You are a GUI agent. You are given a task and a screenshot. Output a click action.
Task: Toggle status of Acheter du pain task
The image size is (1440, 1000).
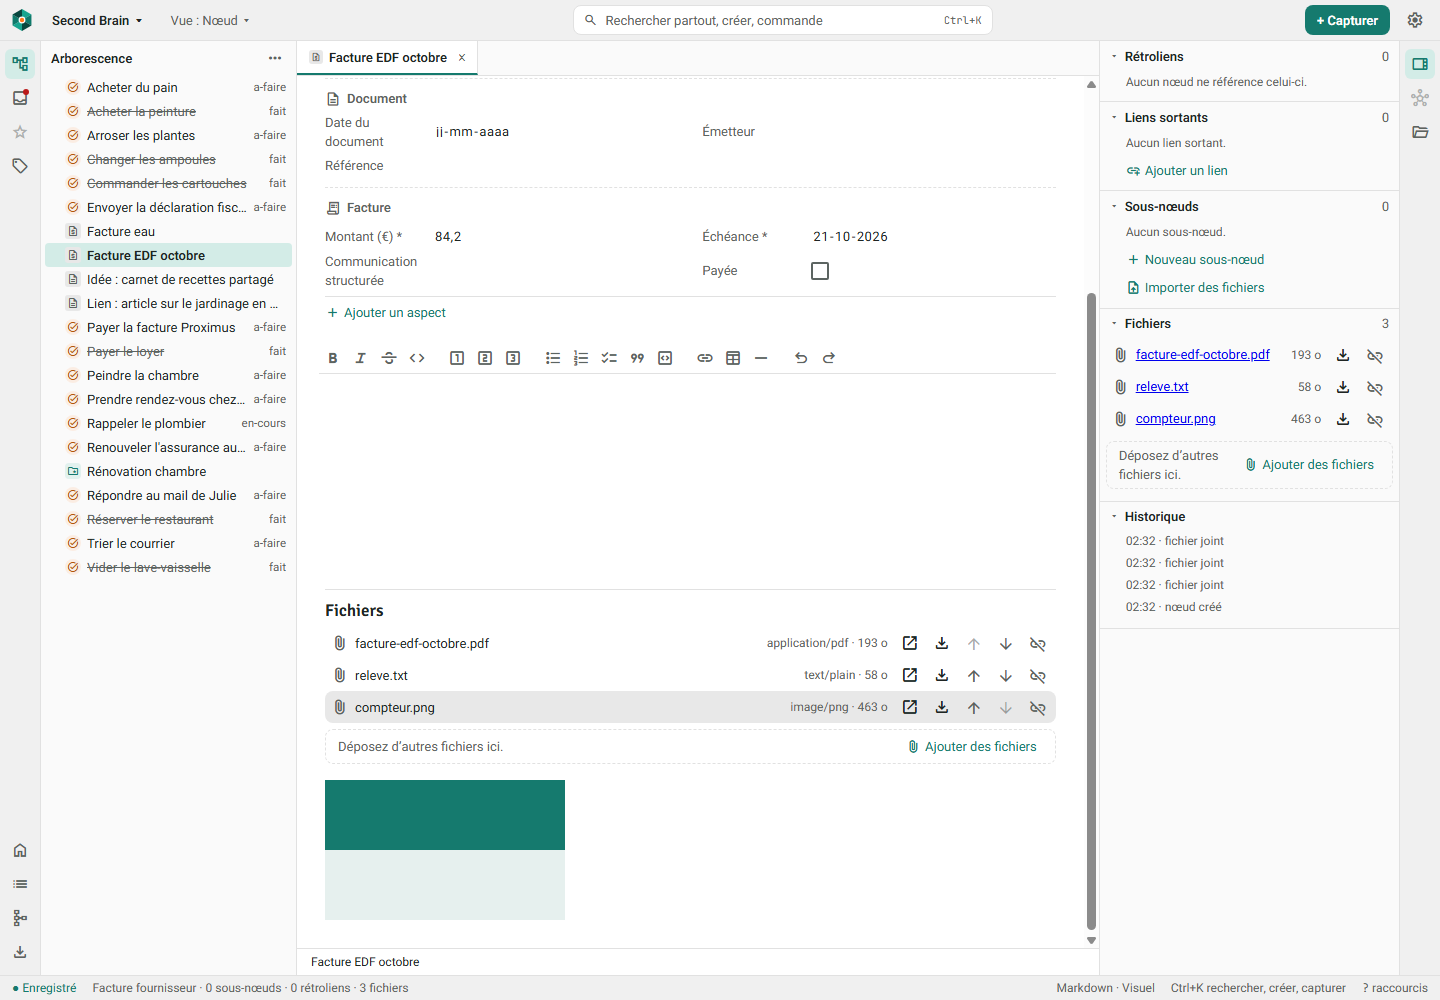[x=73, y=87]
